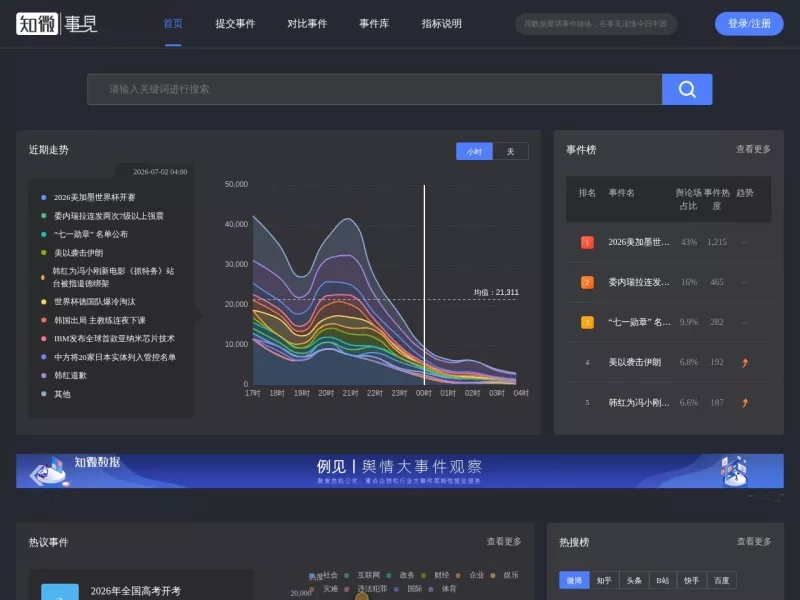
Task: Click the 趋势 column header
Action: [x=745, y=193]
